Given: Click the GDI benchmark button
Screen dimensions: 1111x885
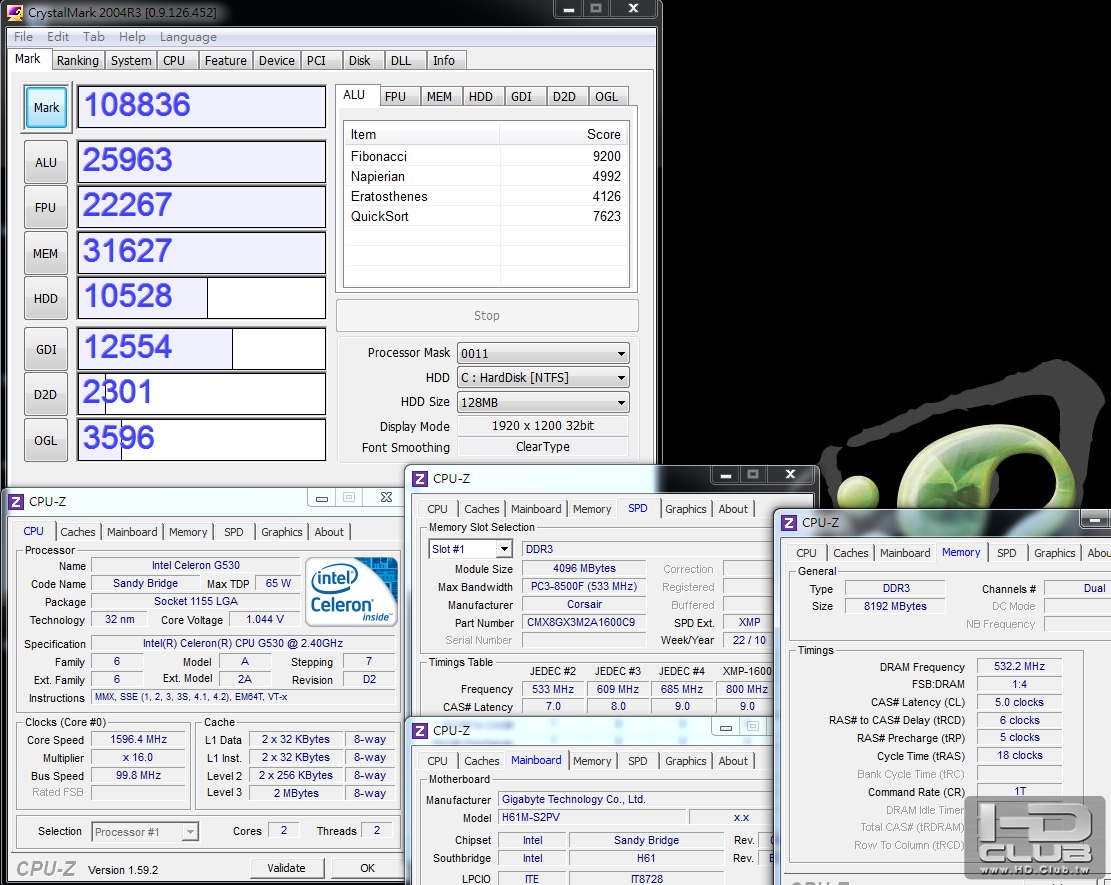Looking at the screenshot, I should 46,349.
